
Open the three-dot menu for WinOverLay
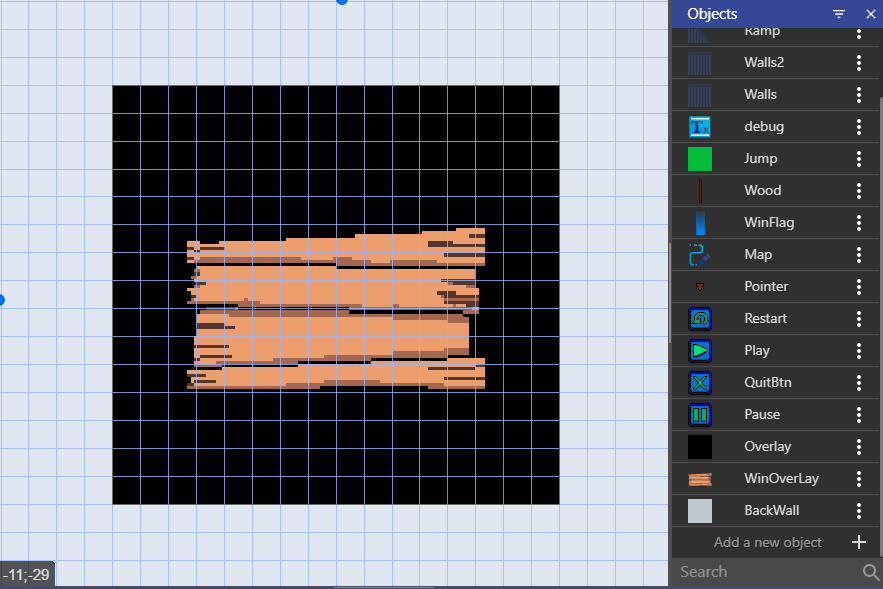click(x=859, y=479)
